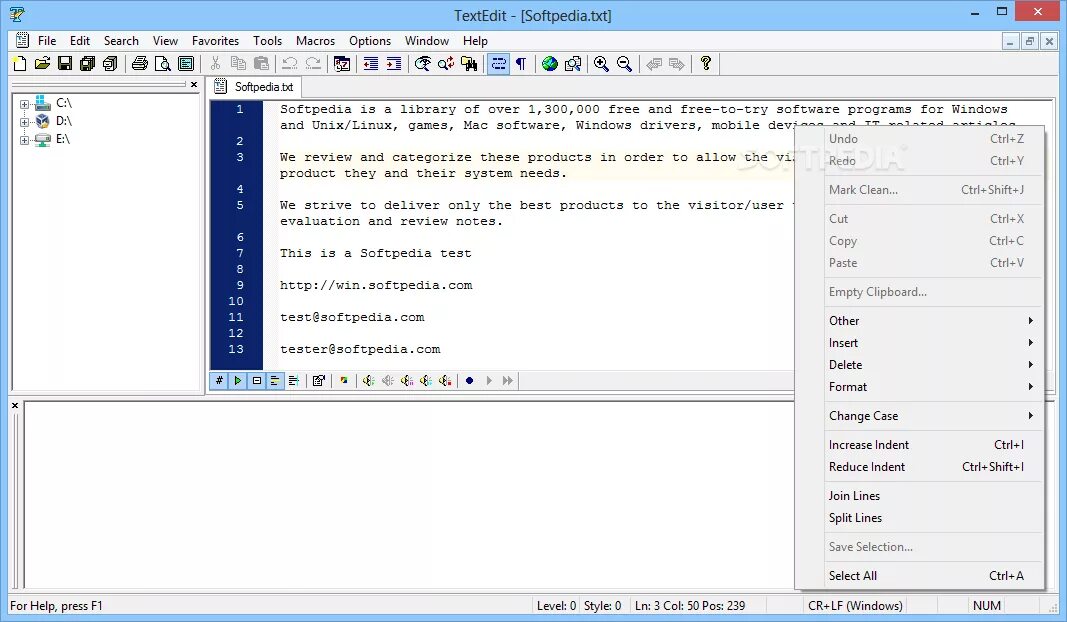Click the 'http://win.softpedia.com' line in the editor
The height and width of the screenshot is (622, 1067).
(x=376, y=285)
